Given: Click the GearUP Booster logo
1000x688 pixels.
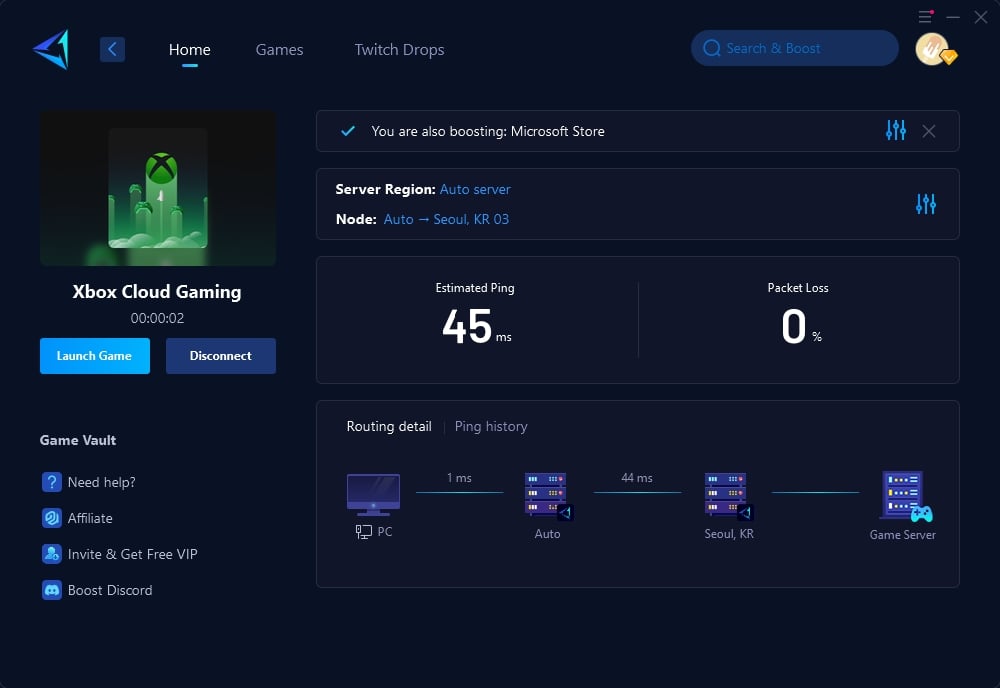Looking at the screenshot, I should (51, 49).
